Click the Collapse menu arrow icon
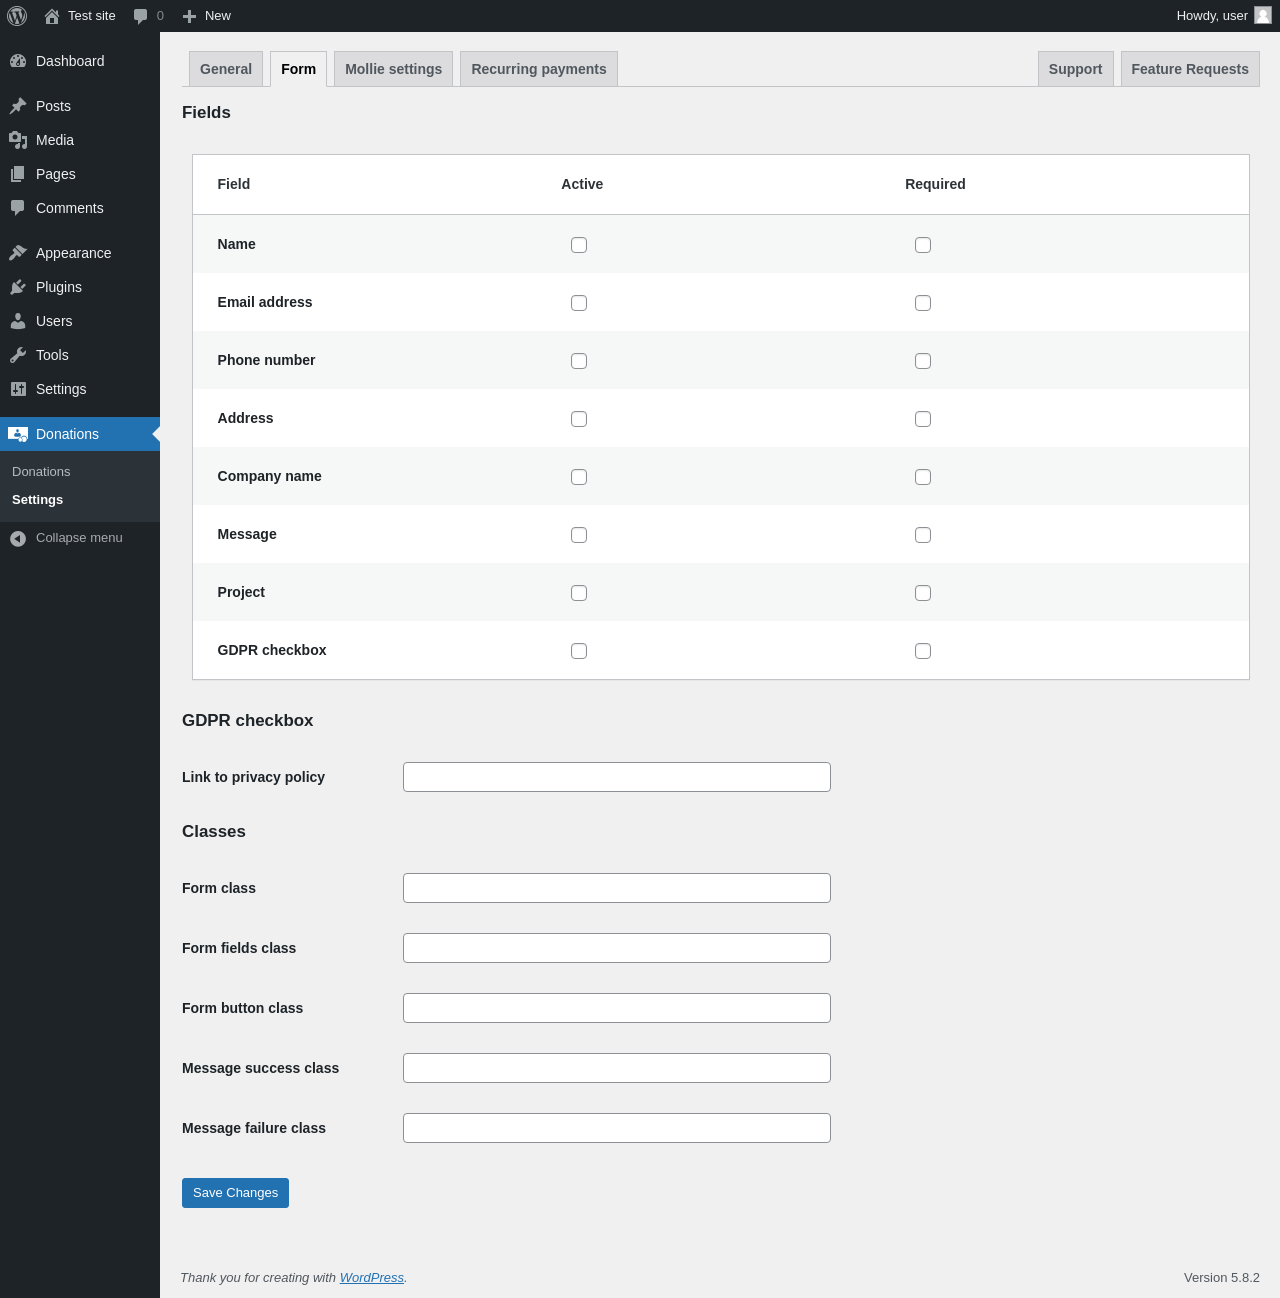Viewport: 1280px width, 1298px height. 18,538
